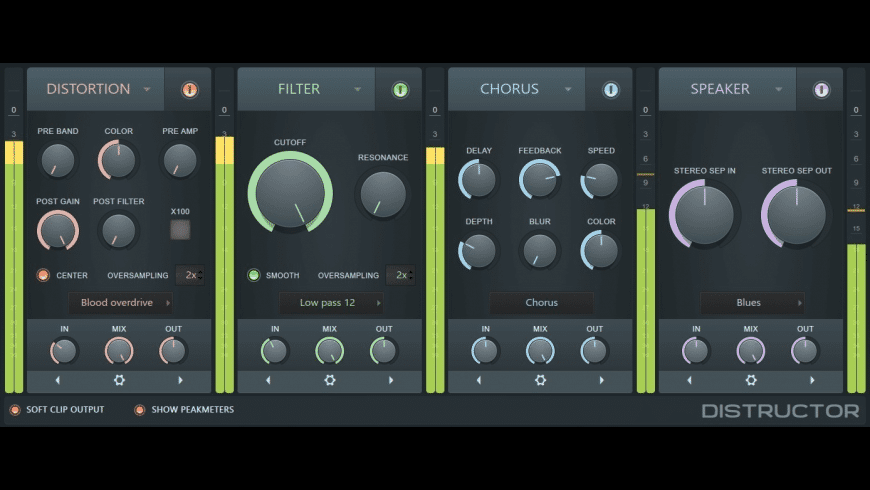
Task: Click Filter module right arrow
Action: 391,380
